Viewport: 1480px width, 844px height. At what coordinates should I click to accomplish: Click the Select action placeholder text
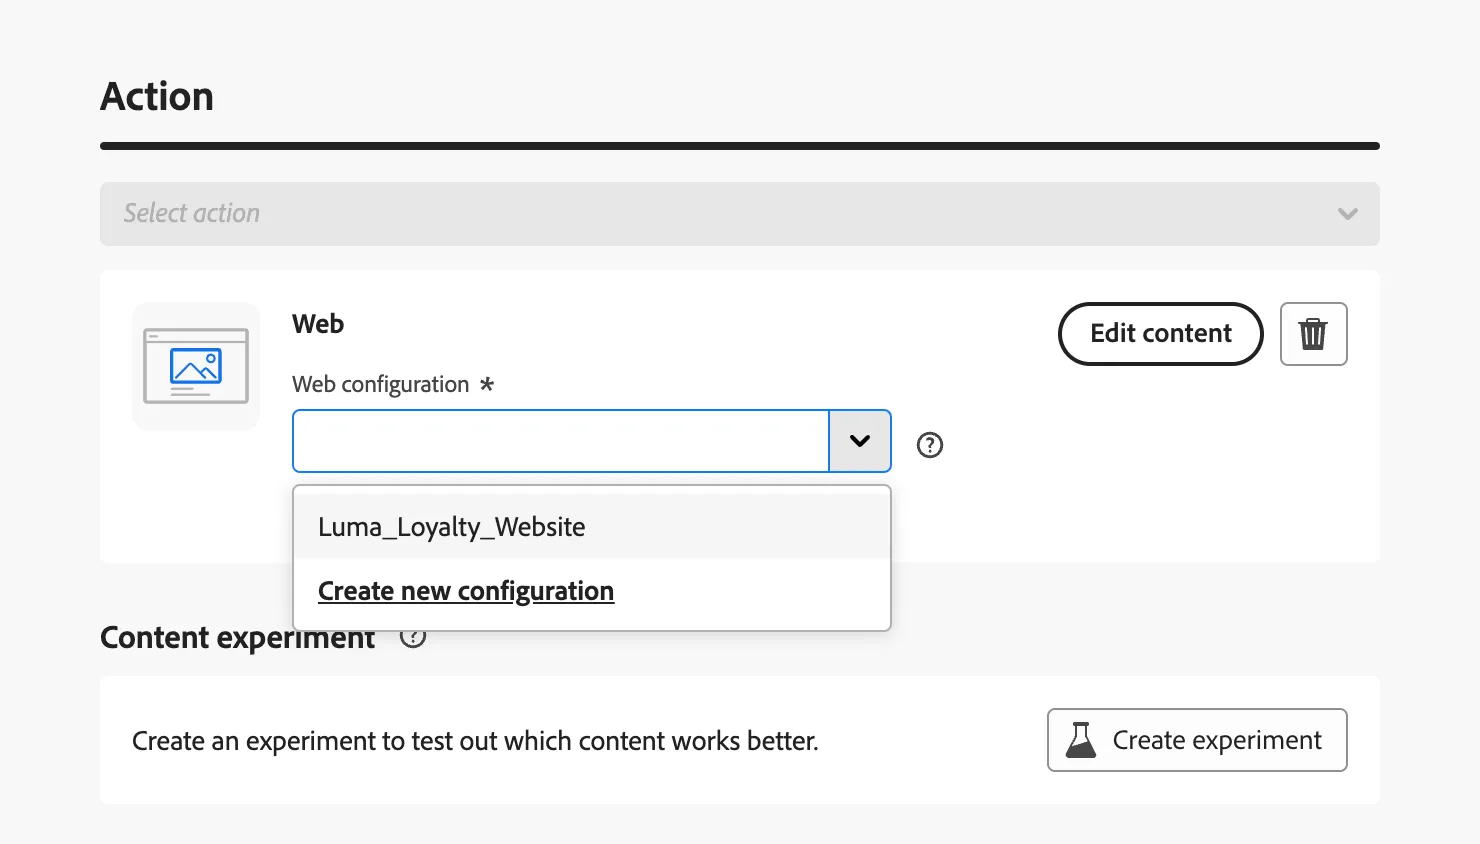tap(192, 213)
